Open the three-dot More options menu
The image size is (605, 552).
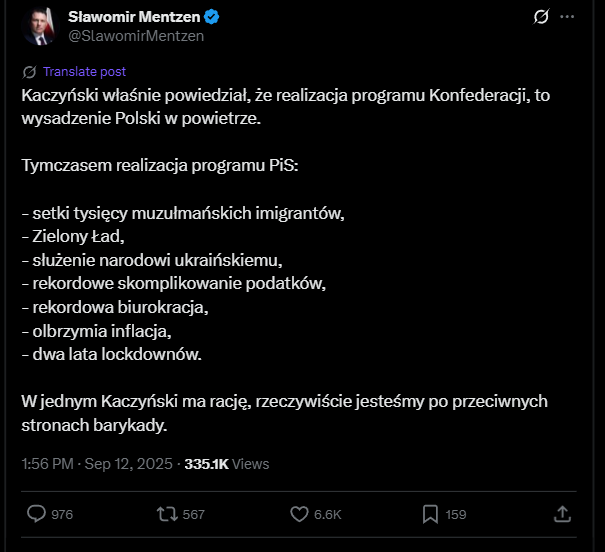point(568,17)
